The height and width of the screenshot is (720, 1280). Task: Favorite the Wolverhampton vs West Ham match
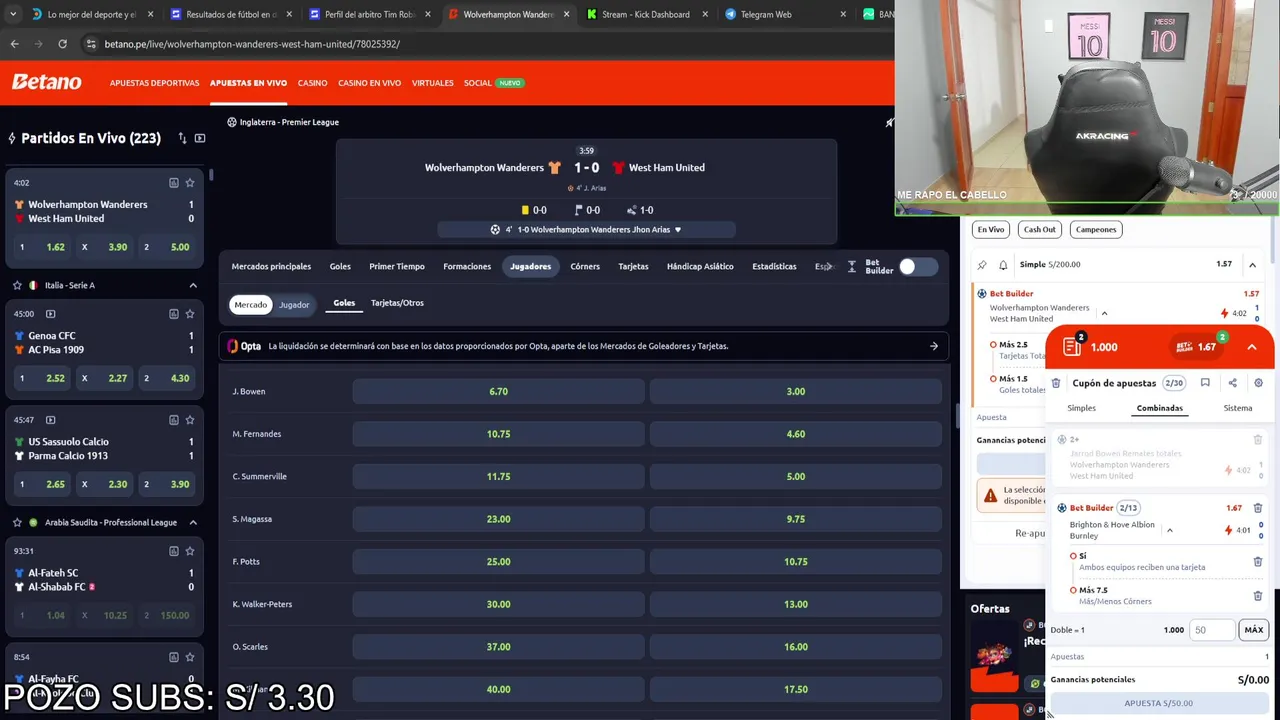pos(190,183)
